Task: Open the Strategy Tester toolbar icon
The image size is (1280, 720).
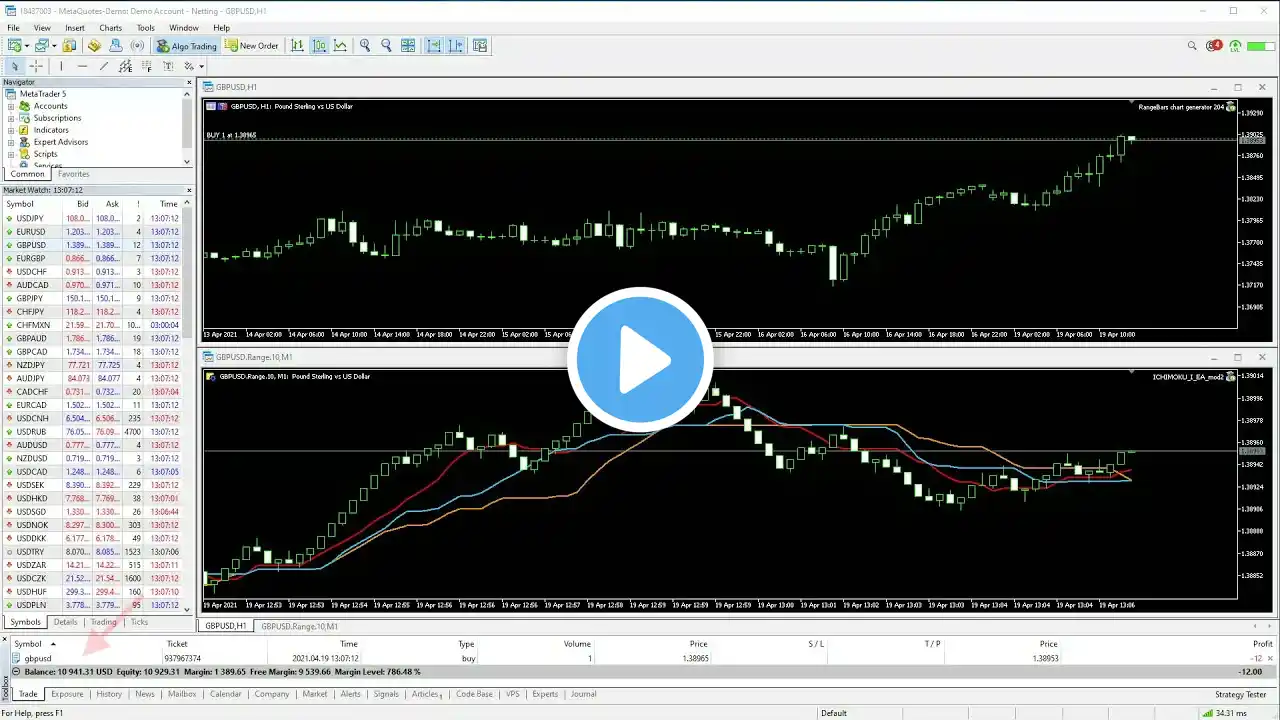Action: tap(480, 46)
